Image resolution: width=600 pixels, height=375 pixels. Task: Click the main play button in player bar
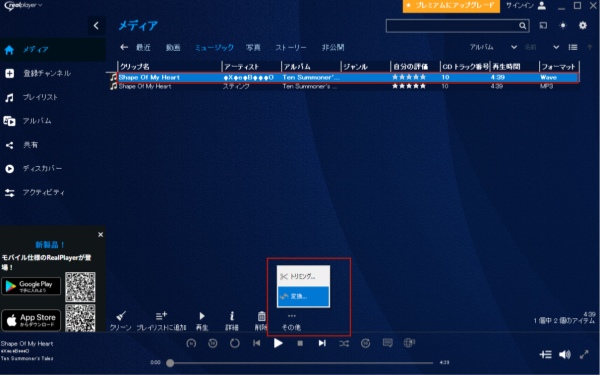[278, 343]
